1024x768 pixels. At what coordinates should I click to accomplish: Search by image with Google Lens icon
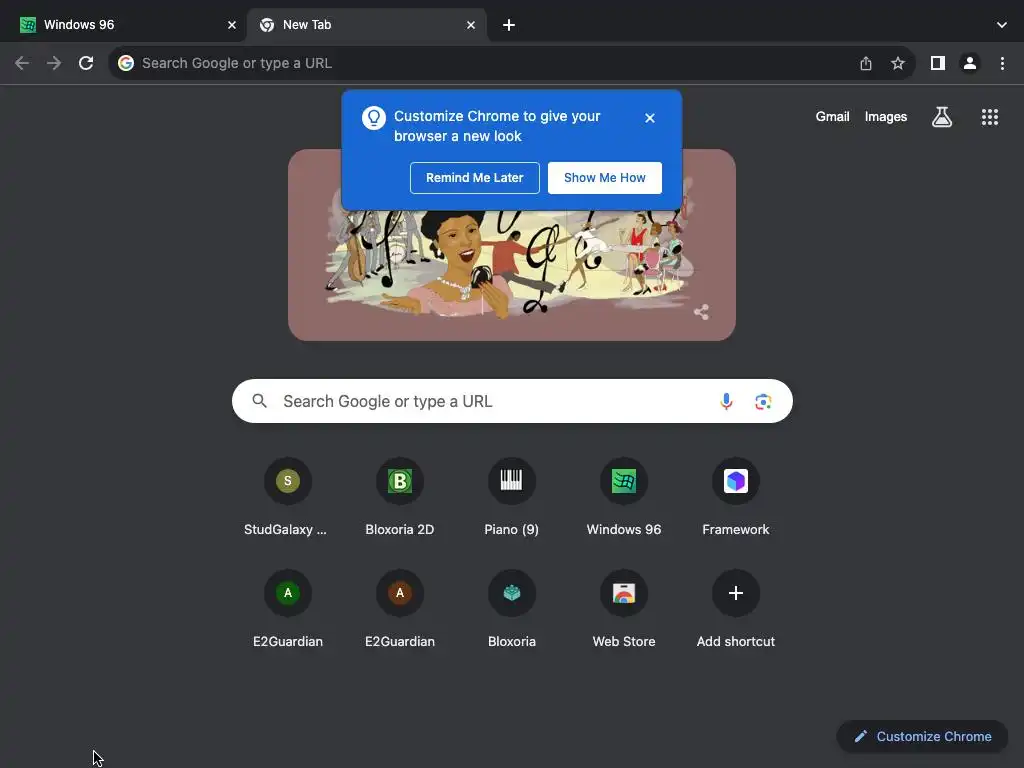coord(763,401)
